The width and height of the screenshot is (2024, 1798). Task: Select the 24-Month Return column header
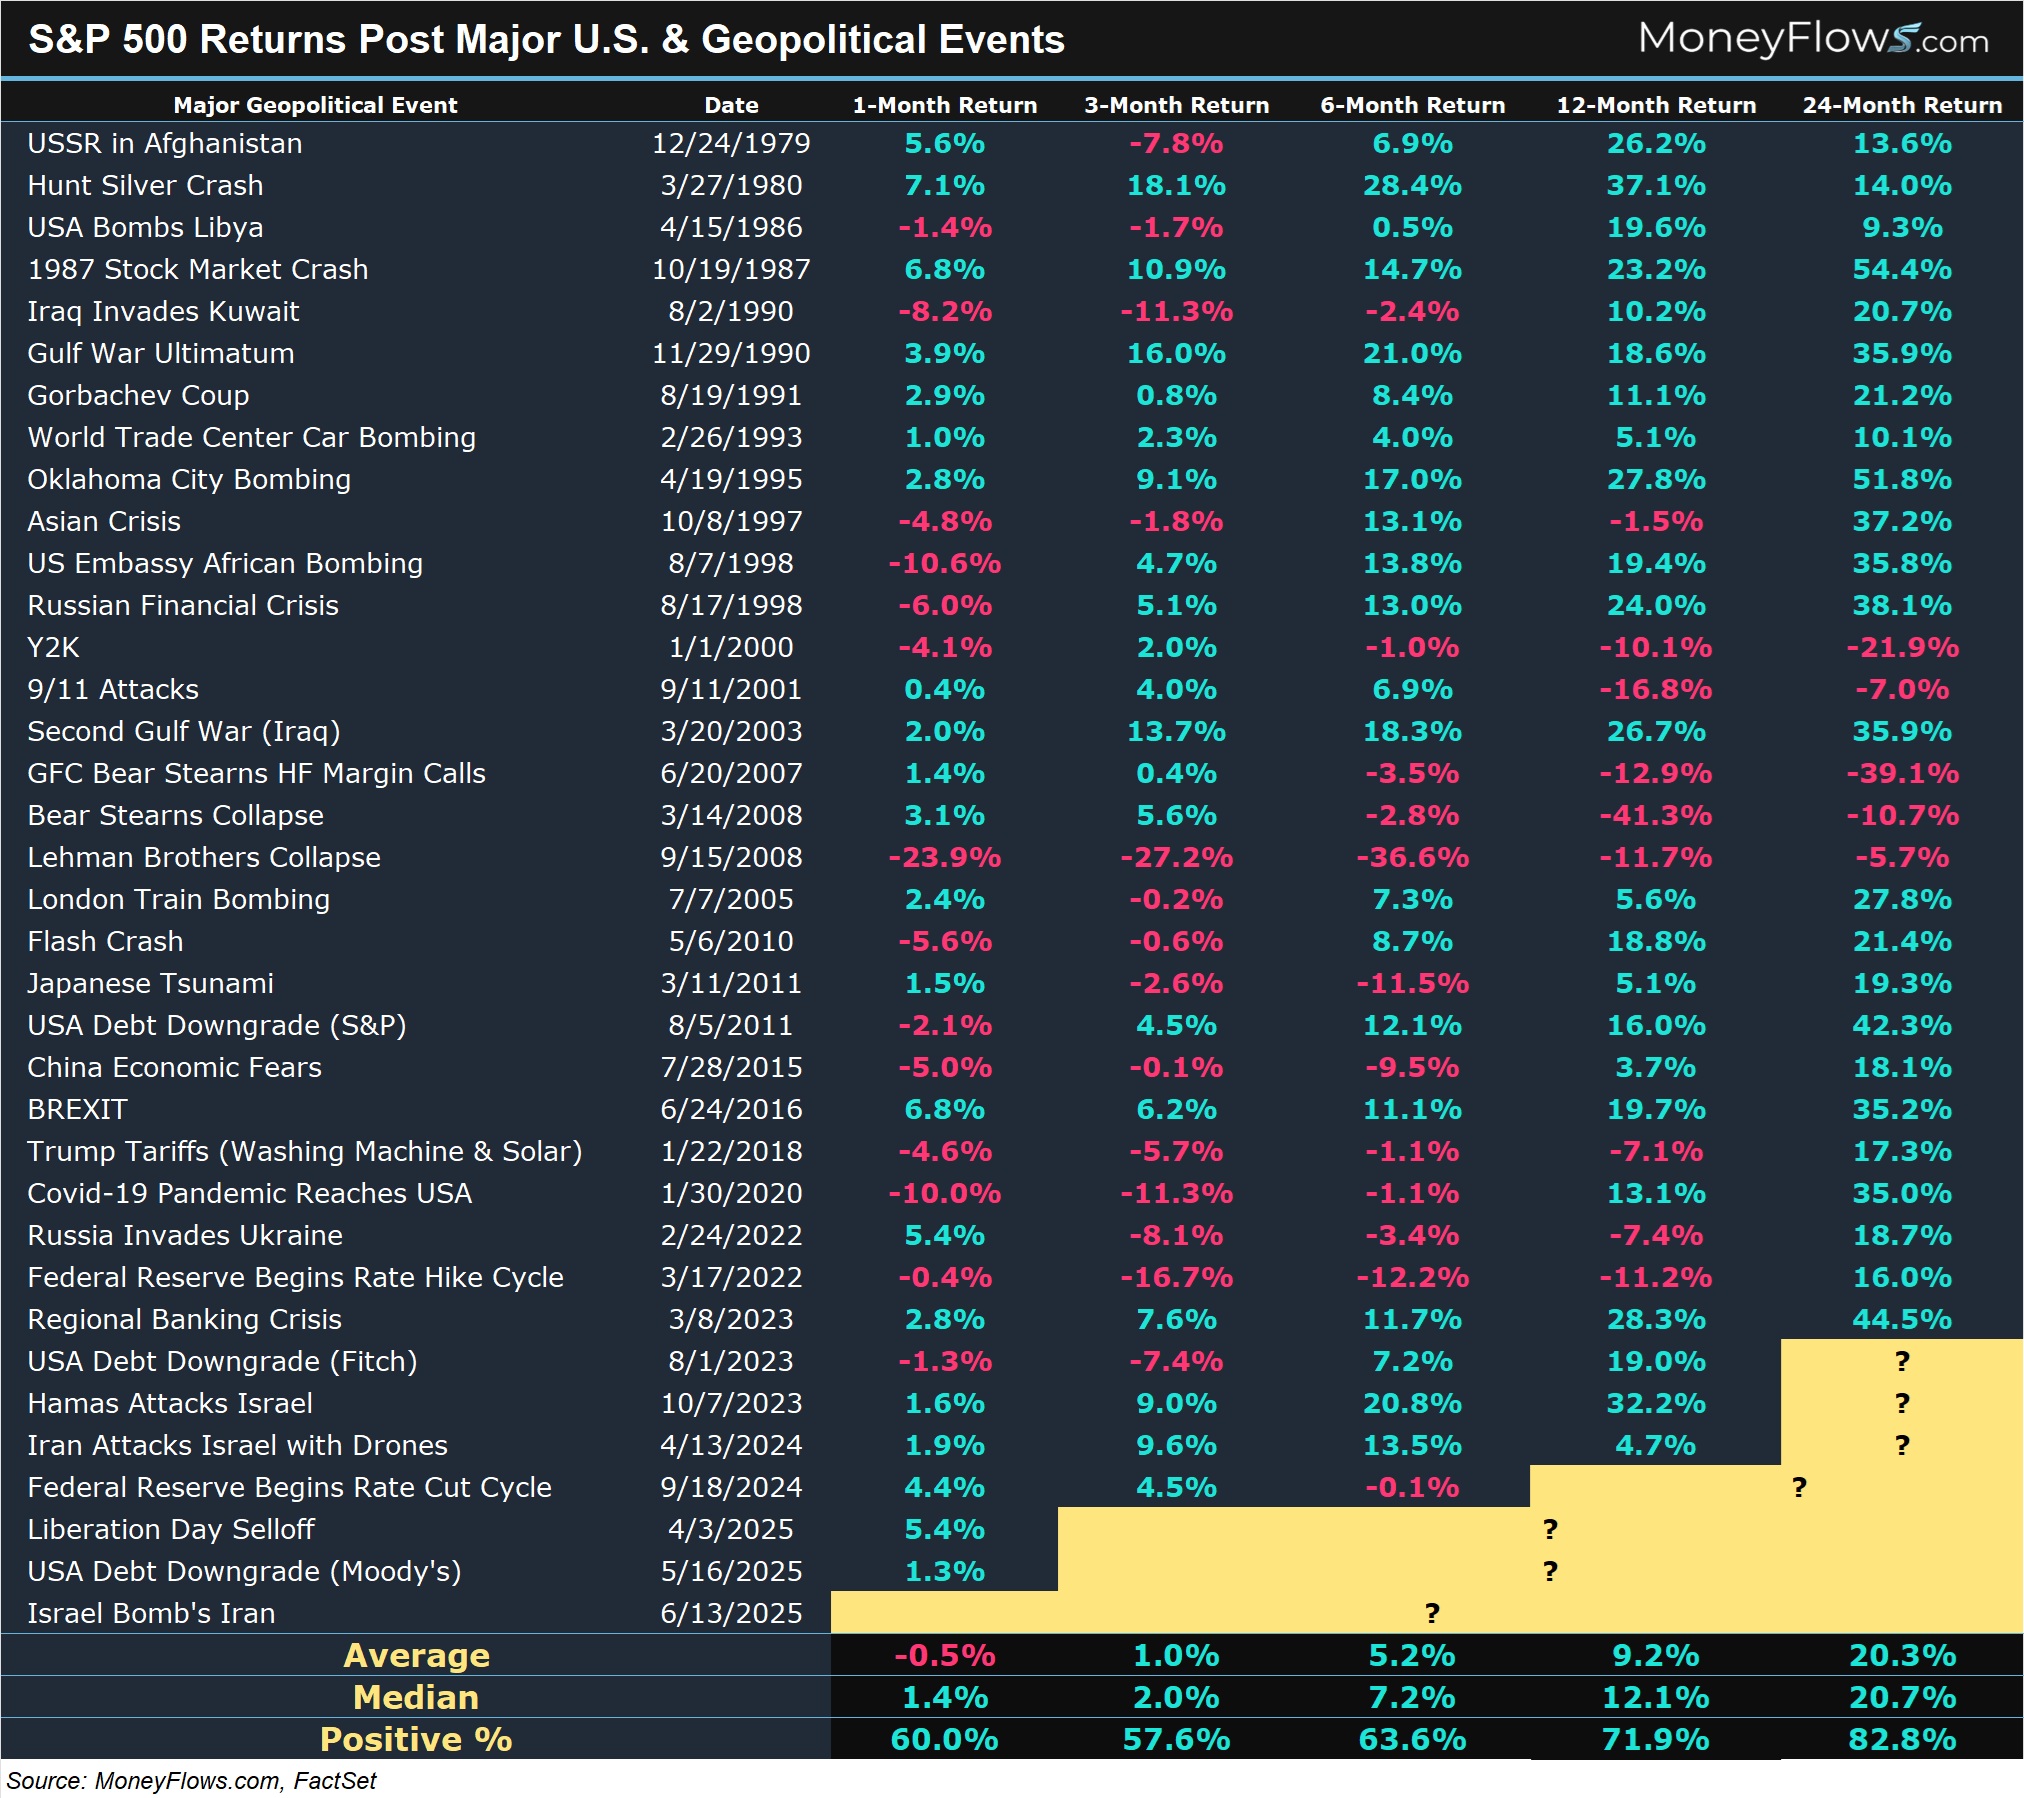[x=1901, y=105]
